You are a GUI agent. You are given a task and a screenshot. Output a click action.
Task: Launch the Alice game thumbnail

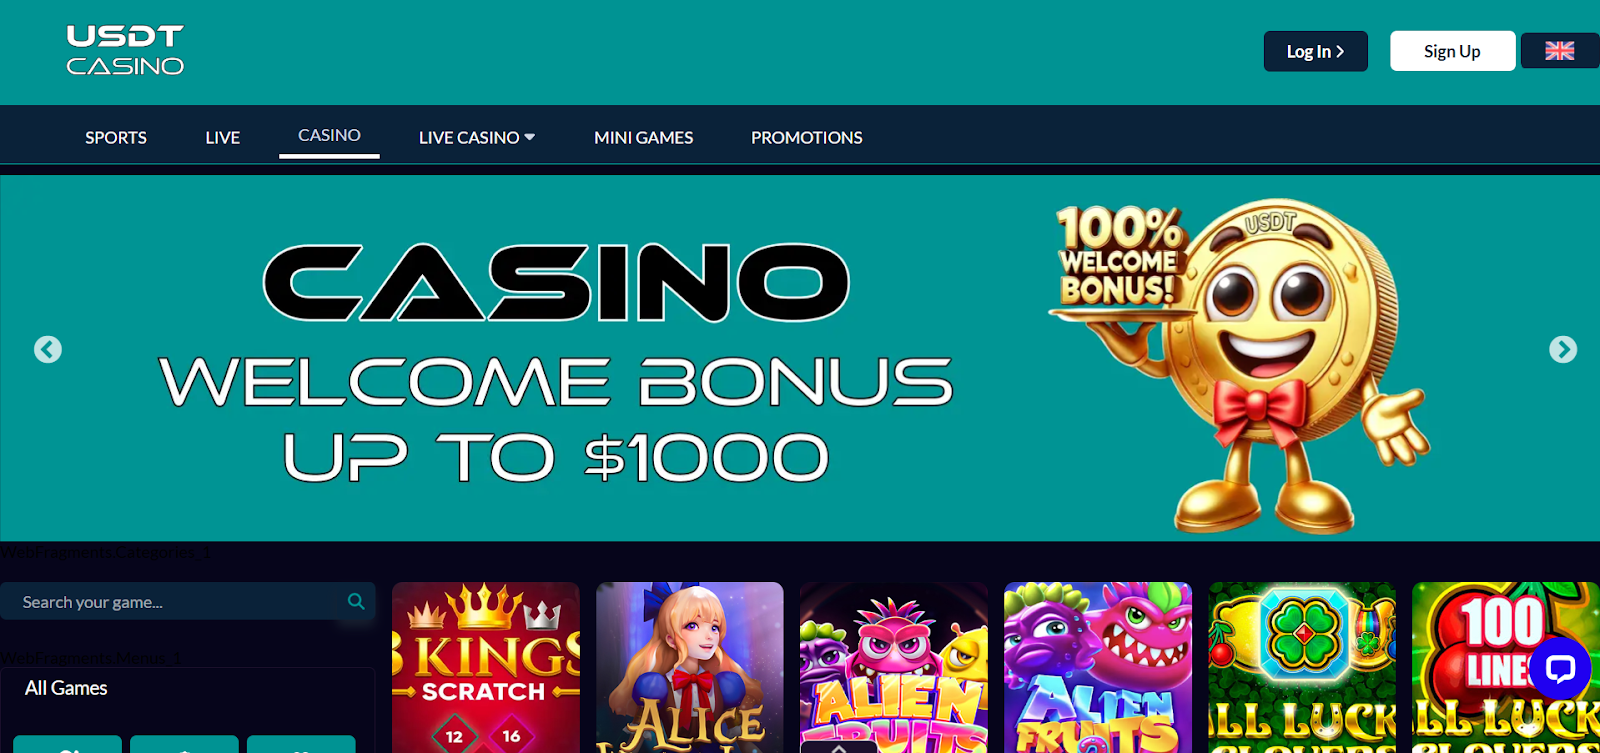690,667
